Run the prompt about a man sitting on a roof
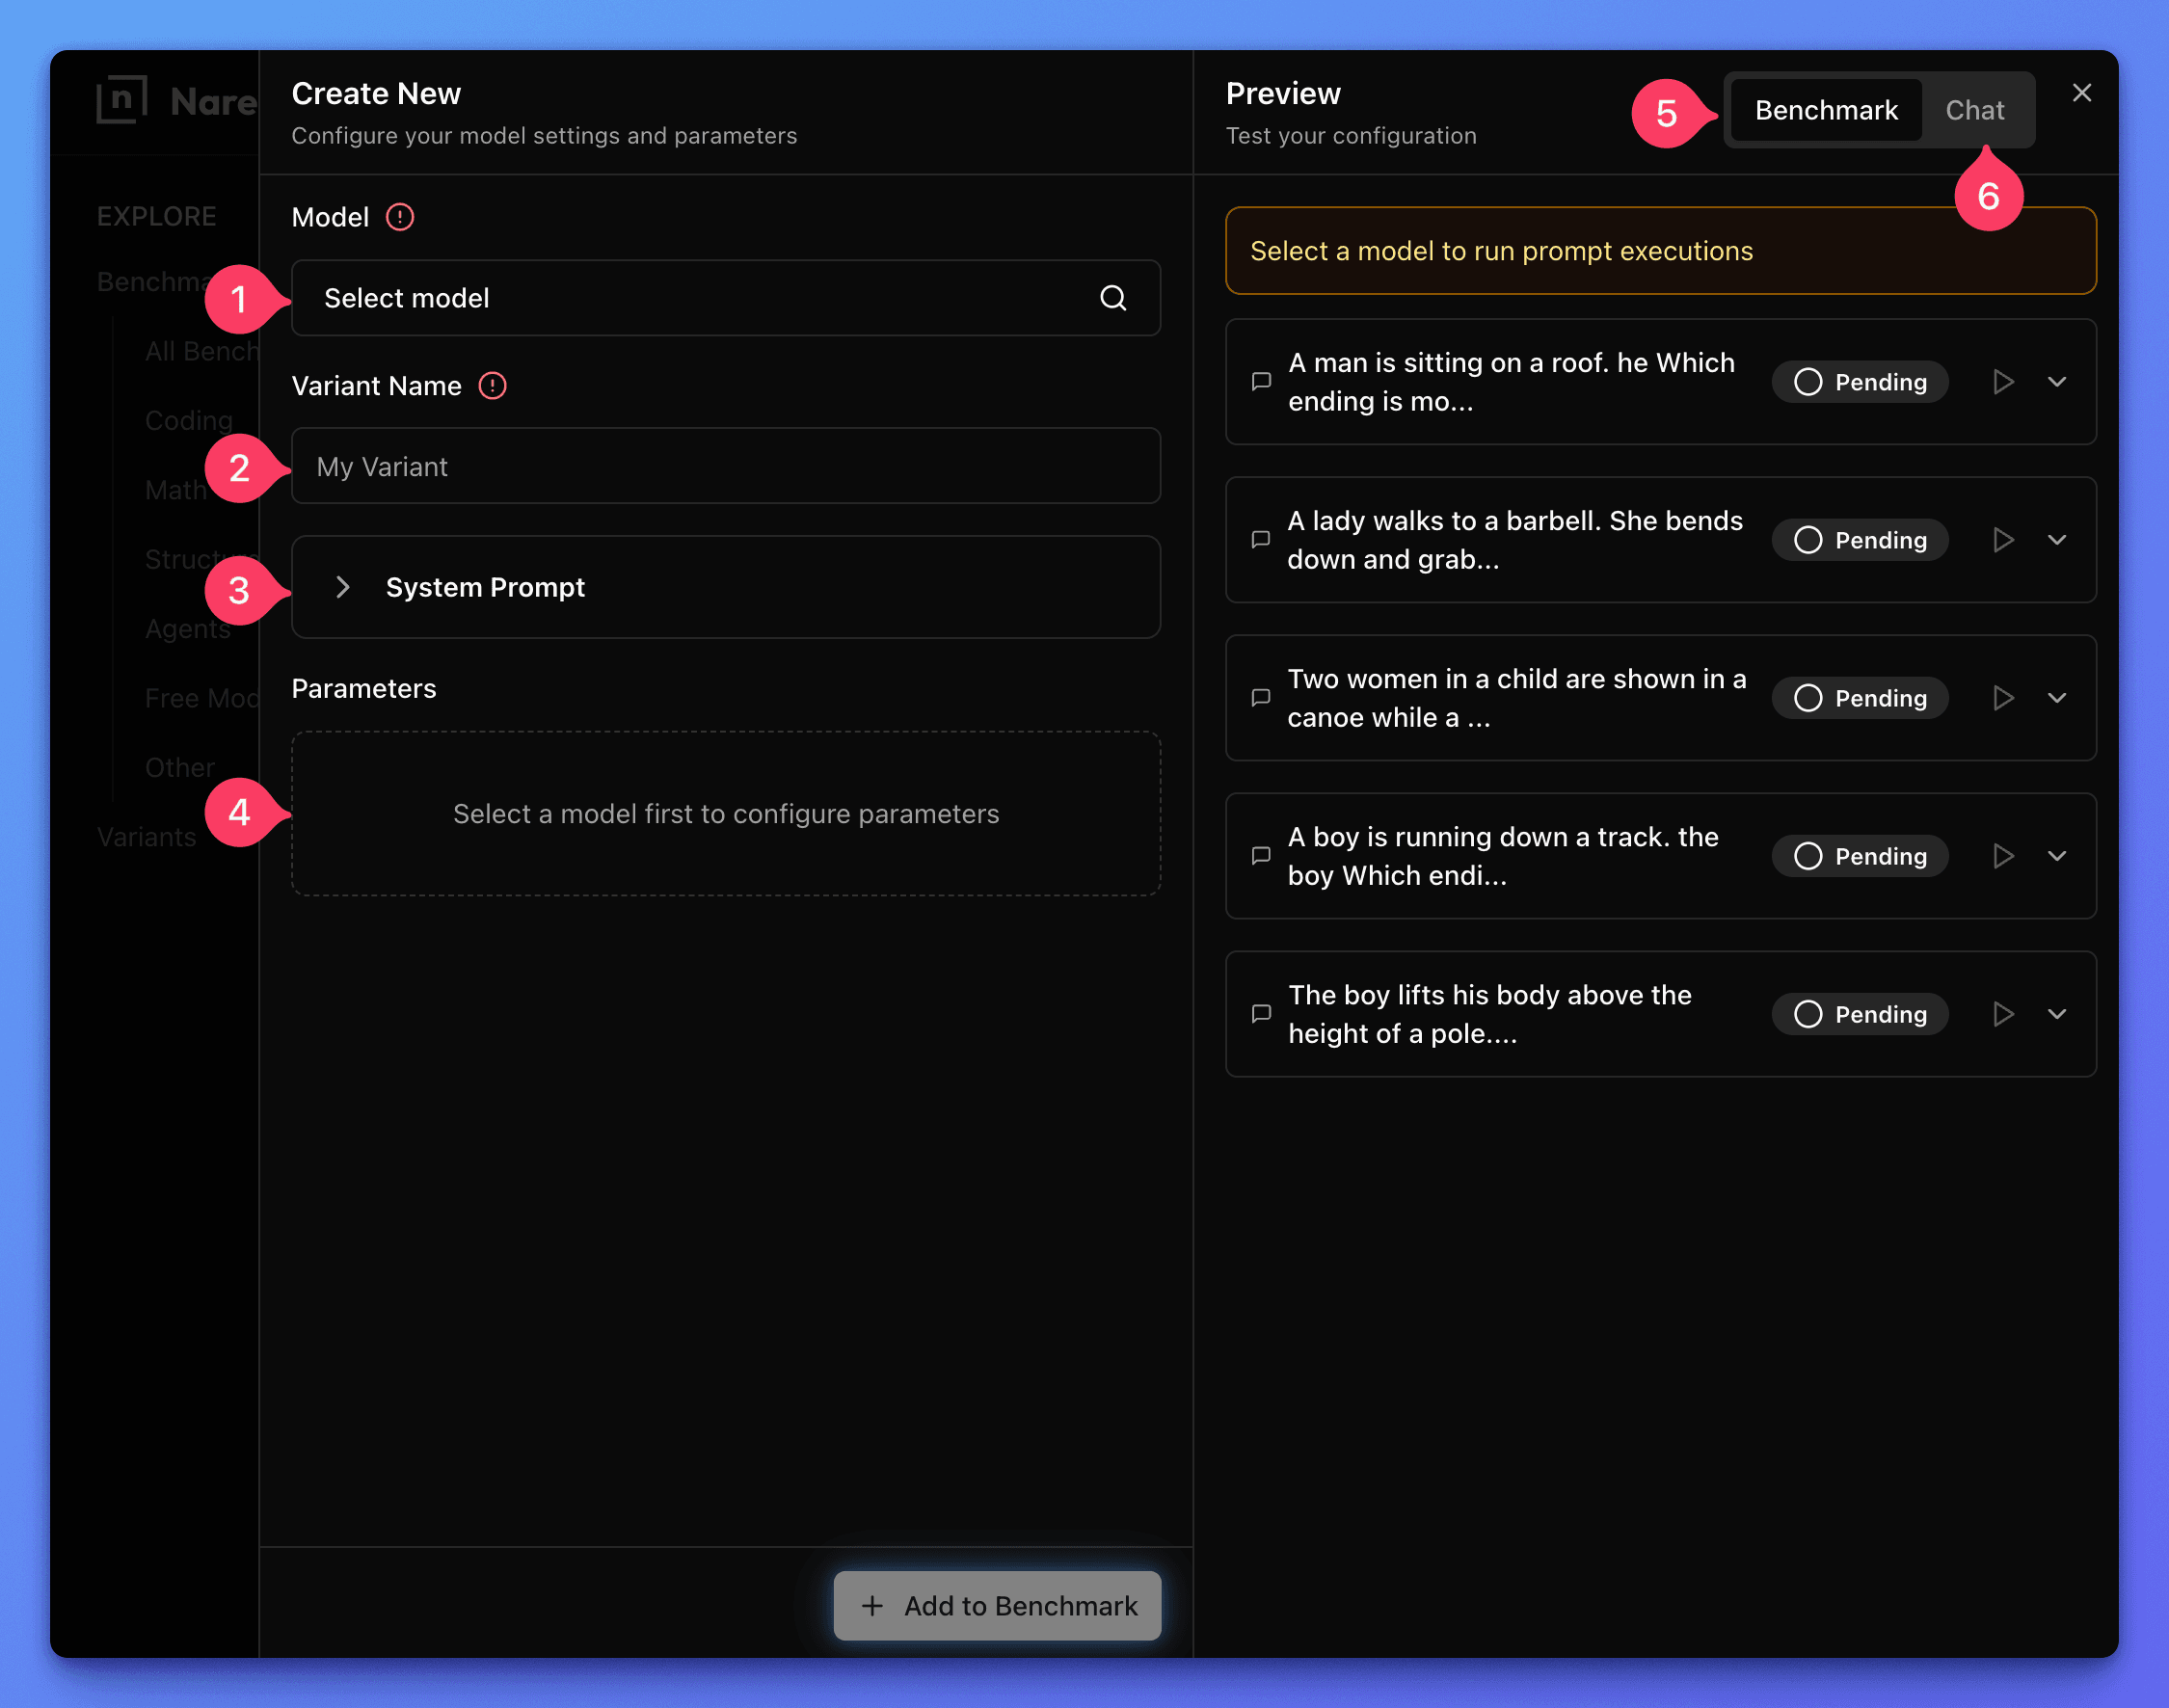 pyautogui.click(x=2003, y=381)
